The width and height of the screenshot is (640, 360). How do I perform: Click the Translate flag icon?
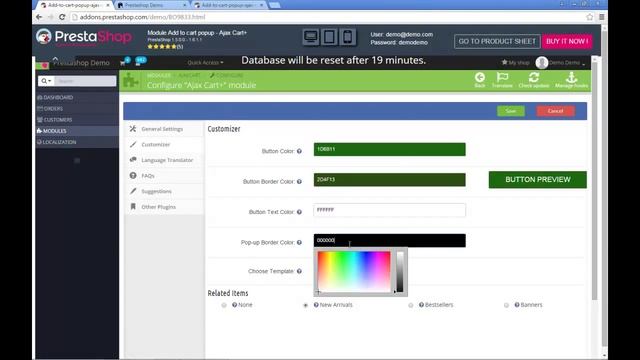(502, 80)
